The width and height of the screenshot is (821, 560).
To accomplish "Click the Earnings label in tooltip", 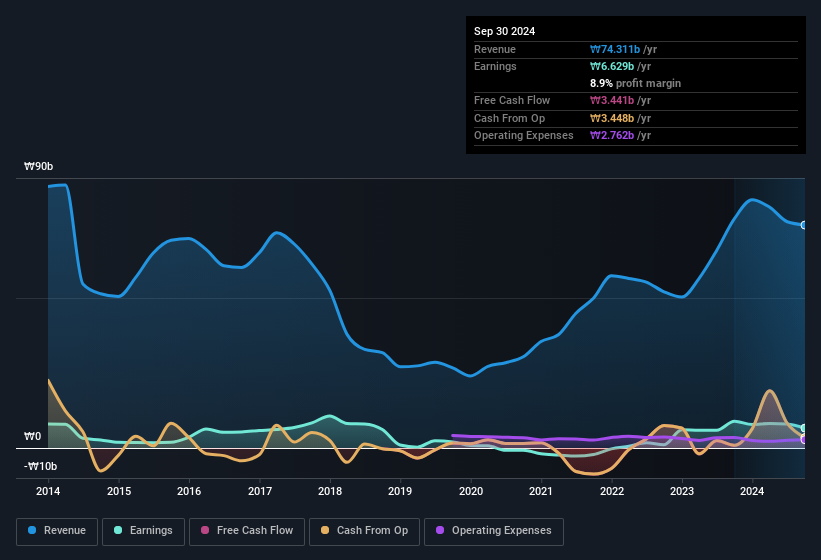I will point(495,66).
